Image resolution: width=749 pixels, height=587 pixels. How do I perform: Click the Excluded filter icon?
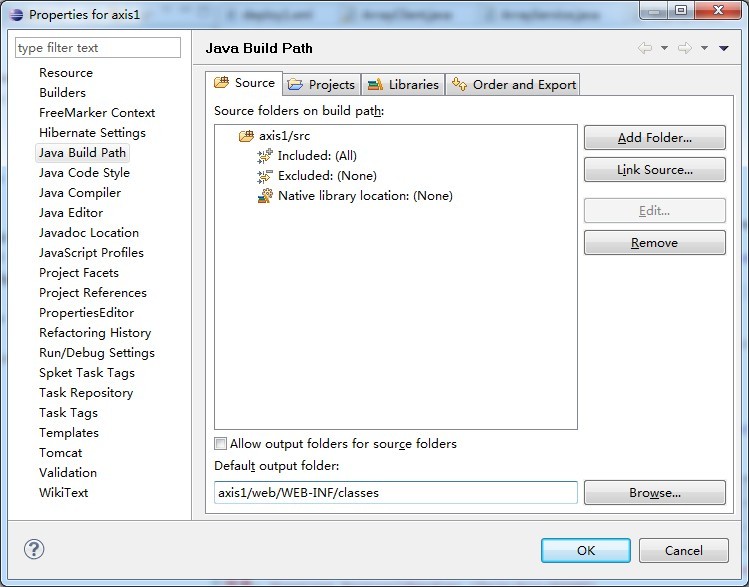coord(265,176)
